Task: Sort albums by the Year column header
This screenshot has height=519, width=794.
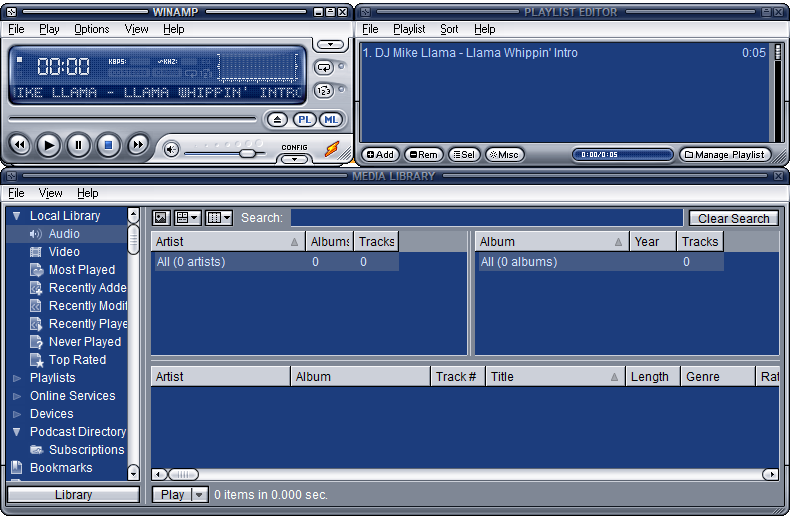Action: point(653,242)
